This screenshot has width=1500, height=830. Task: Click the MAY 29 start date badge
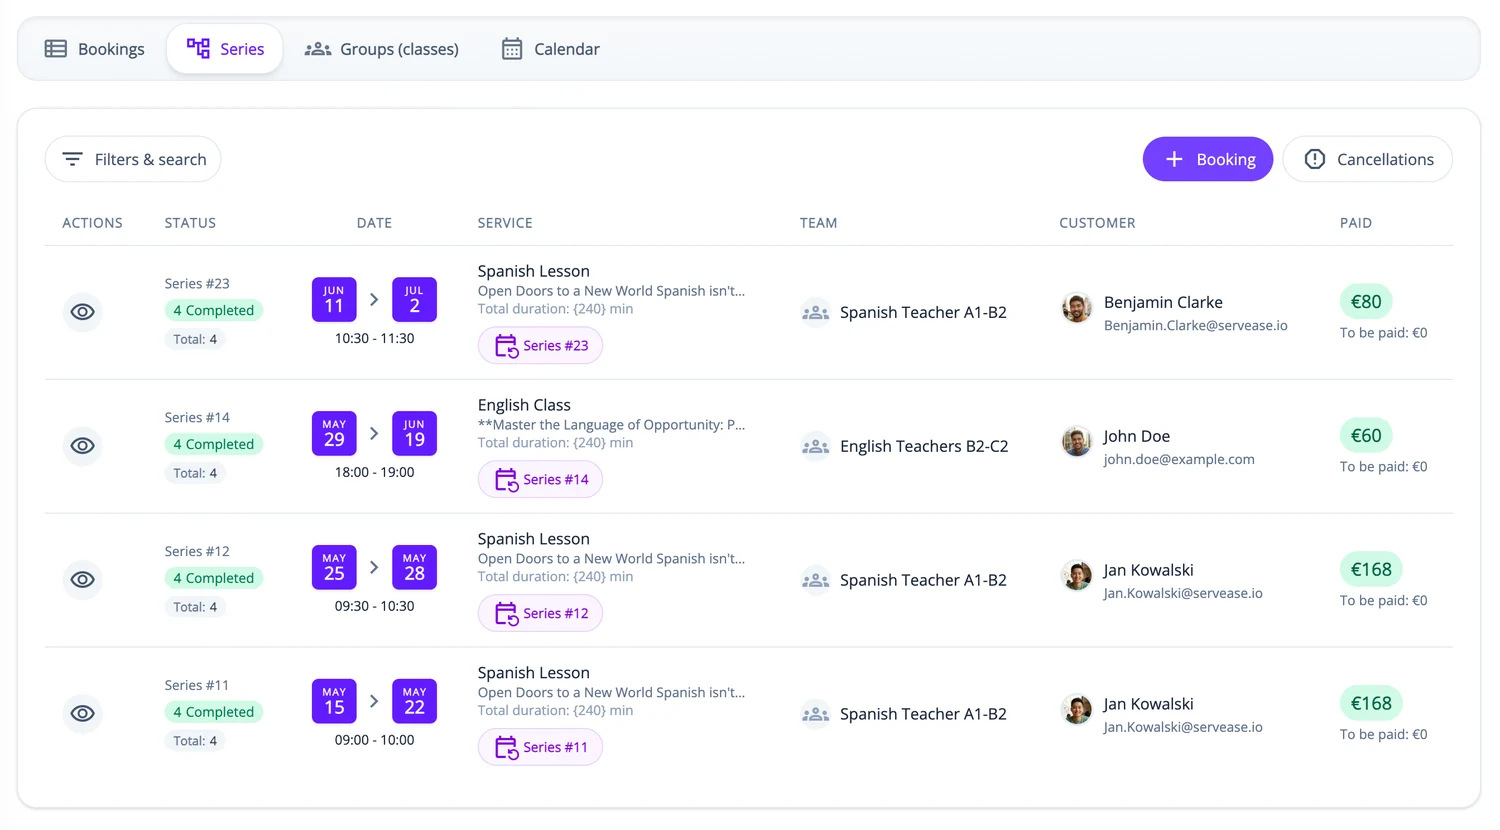click(334, 434)
